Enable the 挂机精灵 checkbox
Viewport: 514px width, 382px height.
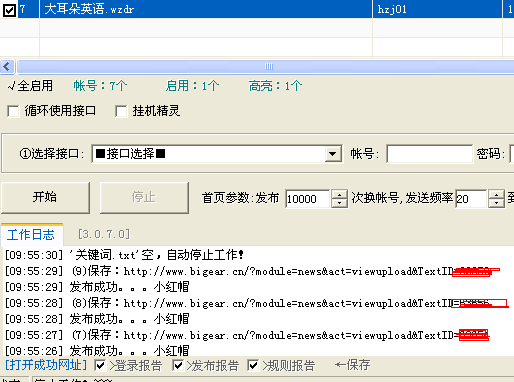[121, 111]
